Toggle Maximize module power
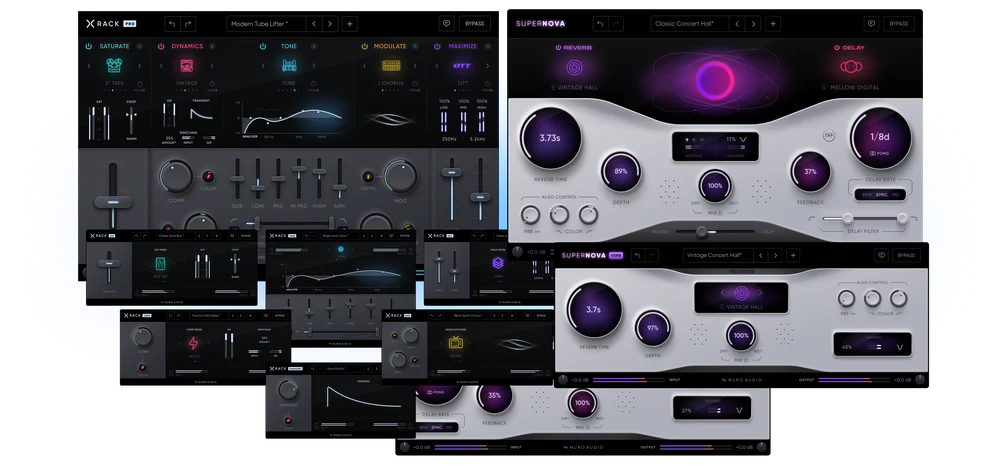1000x466 pixels. click(x=437, y=46)
